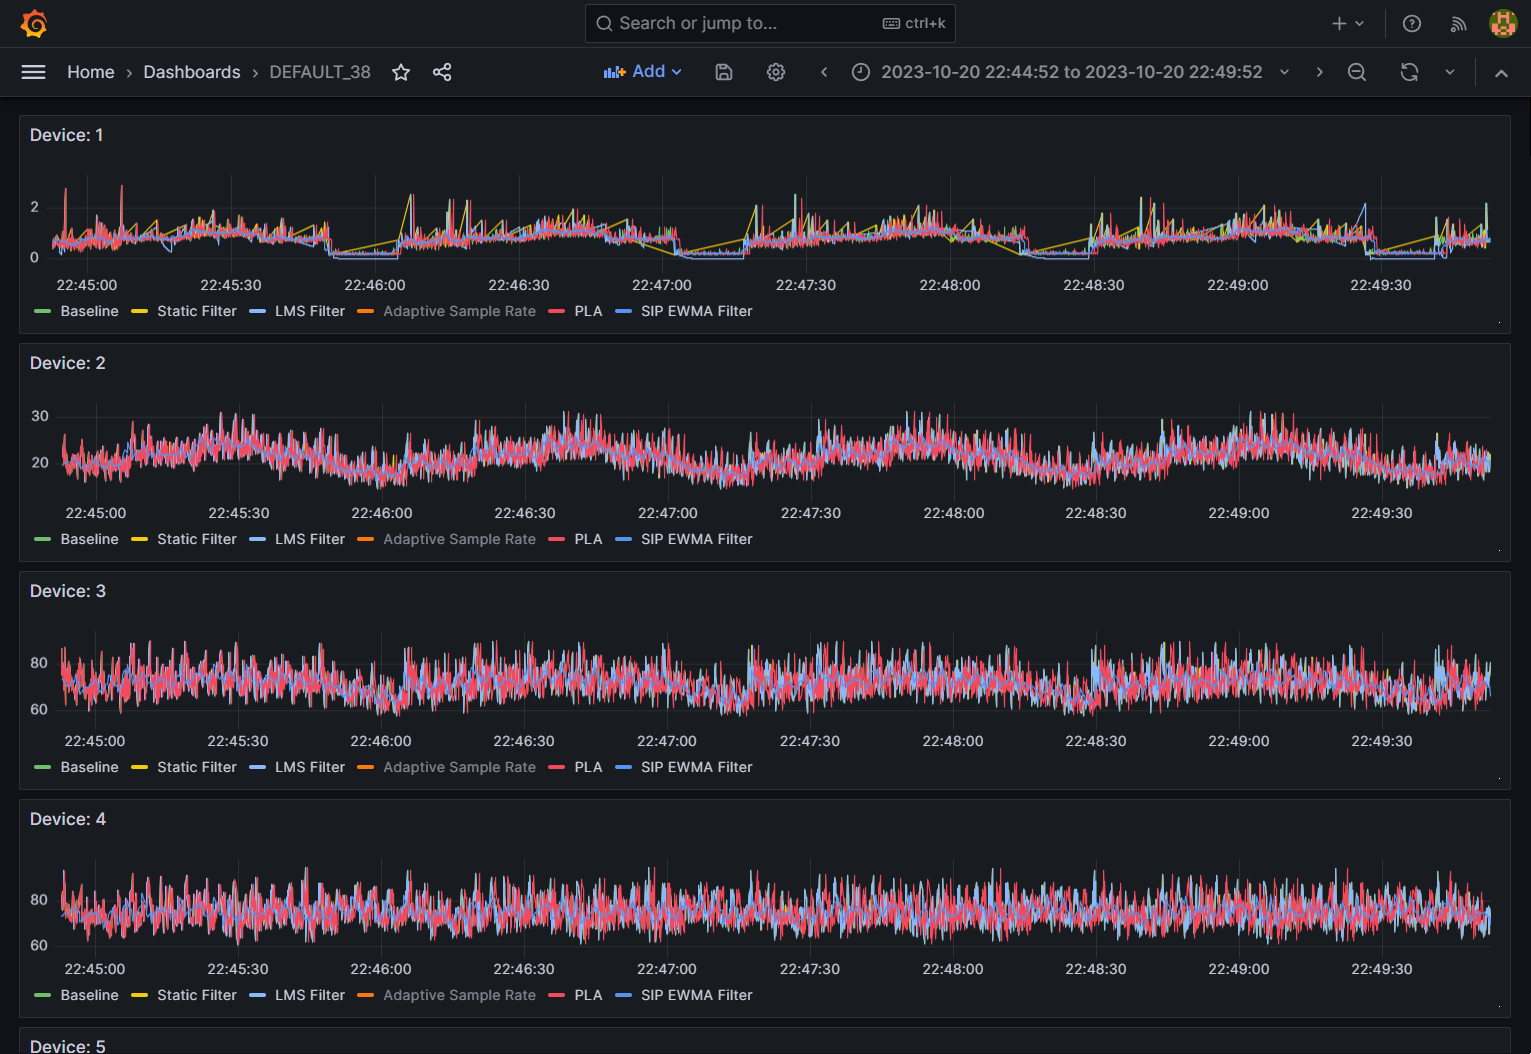Zoom out the time range
Viewport: 1531px width, 1054px height.
click(x=1357, y=72)
